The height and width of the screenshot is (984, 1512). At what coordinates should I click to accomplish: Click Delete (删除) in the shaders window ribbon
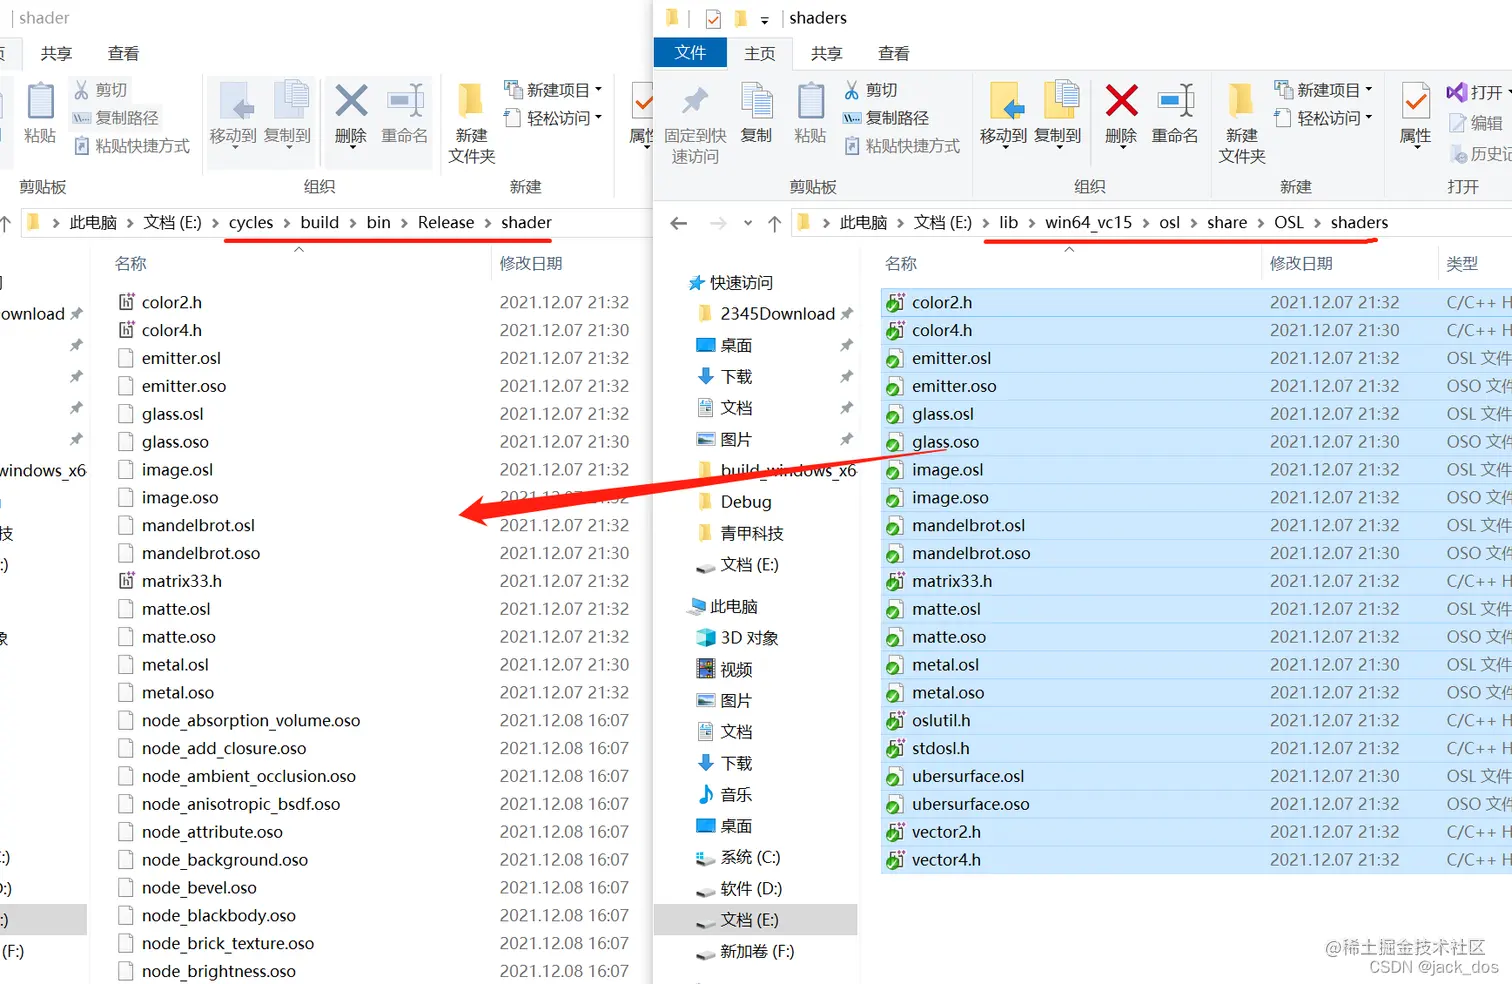1121,114
